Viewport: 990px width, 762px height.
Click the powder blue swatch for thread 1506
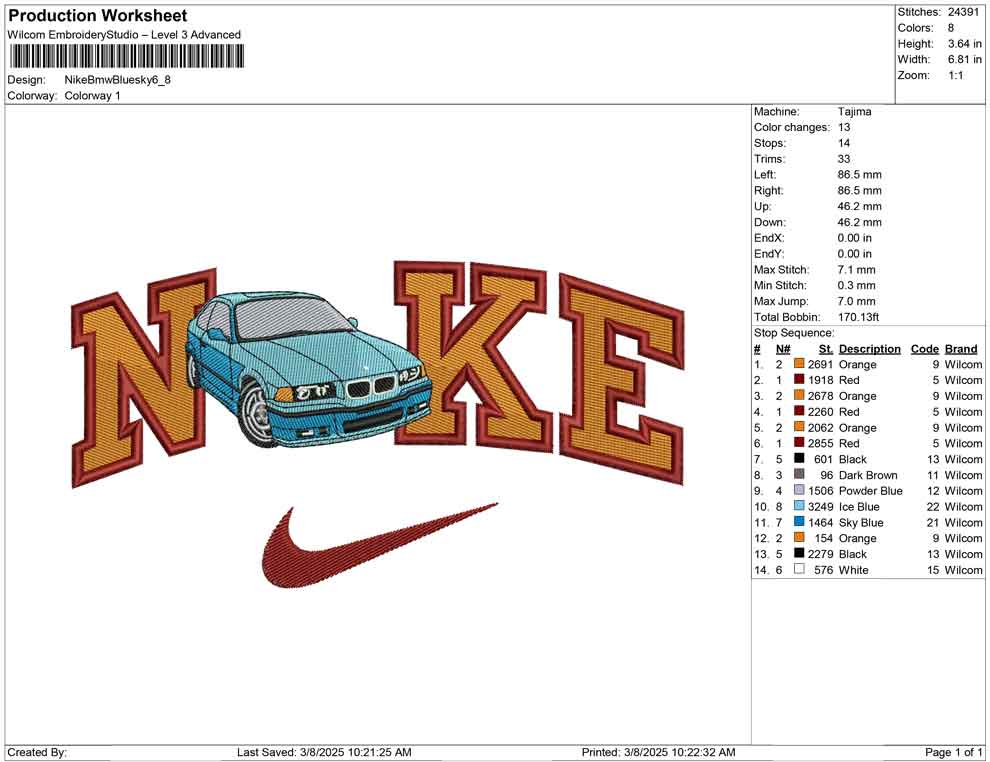click(799, 491)
